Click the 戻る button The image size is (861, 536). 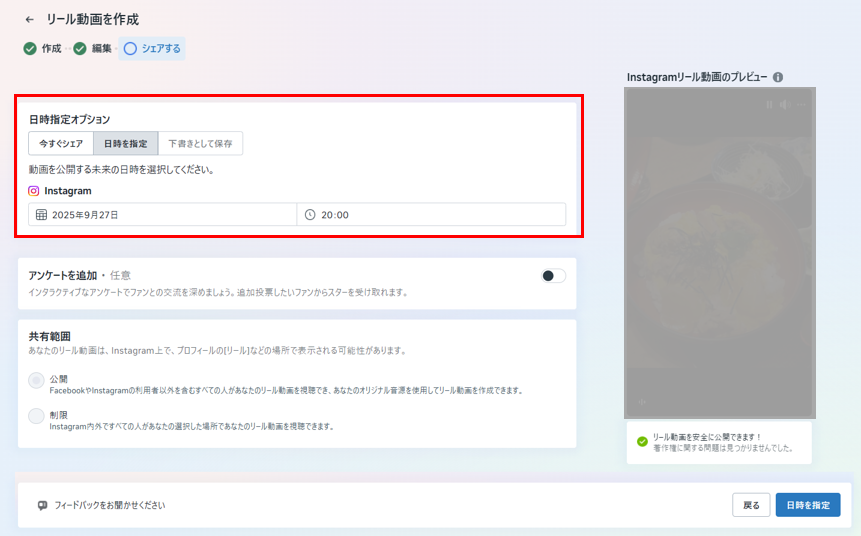click(751, 505)
